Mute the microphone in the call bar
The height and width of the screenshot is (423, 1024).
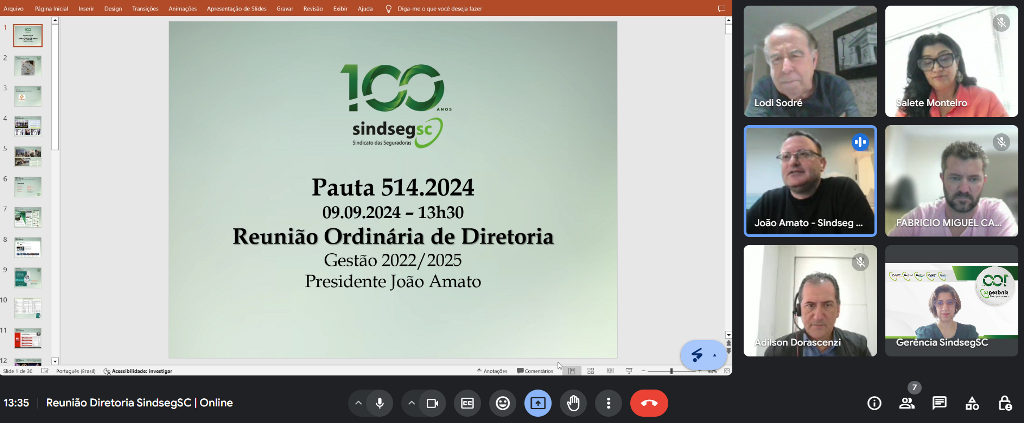pyautogui.click(x=379, y=403)
